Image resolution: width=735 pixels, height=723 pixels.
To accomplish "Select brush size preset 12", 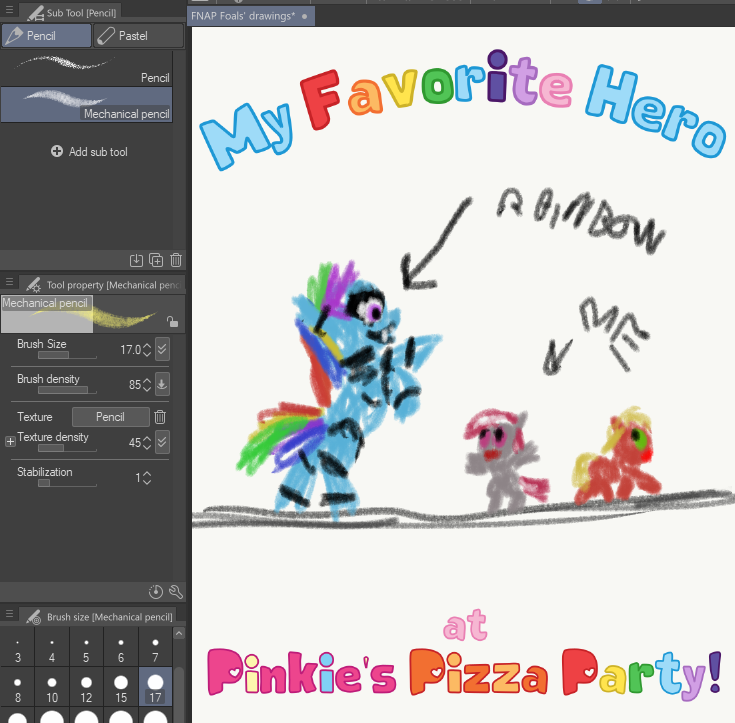I will point(86,687).
